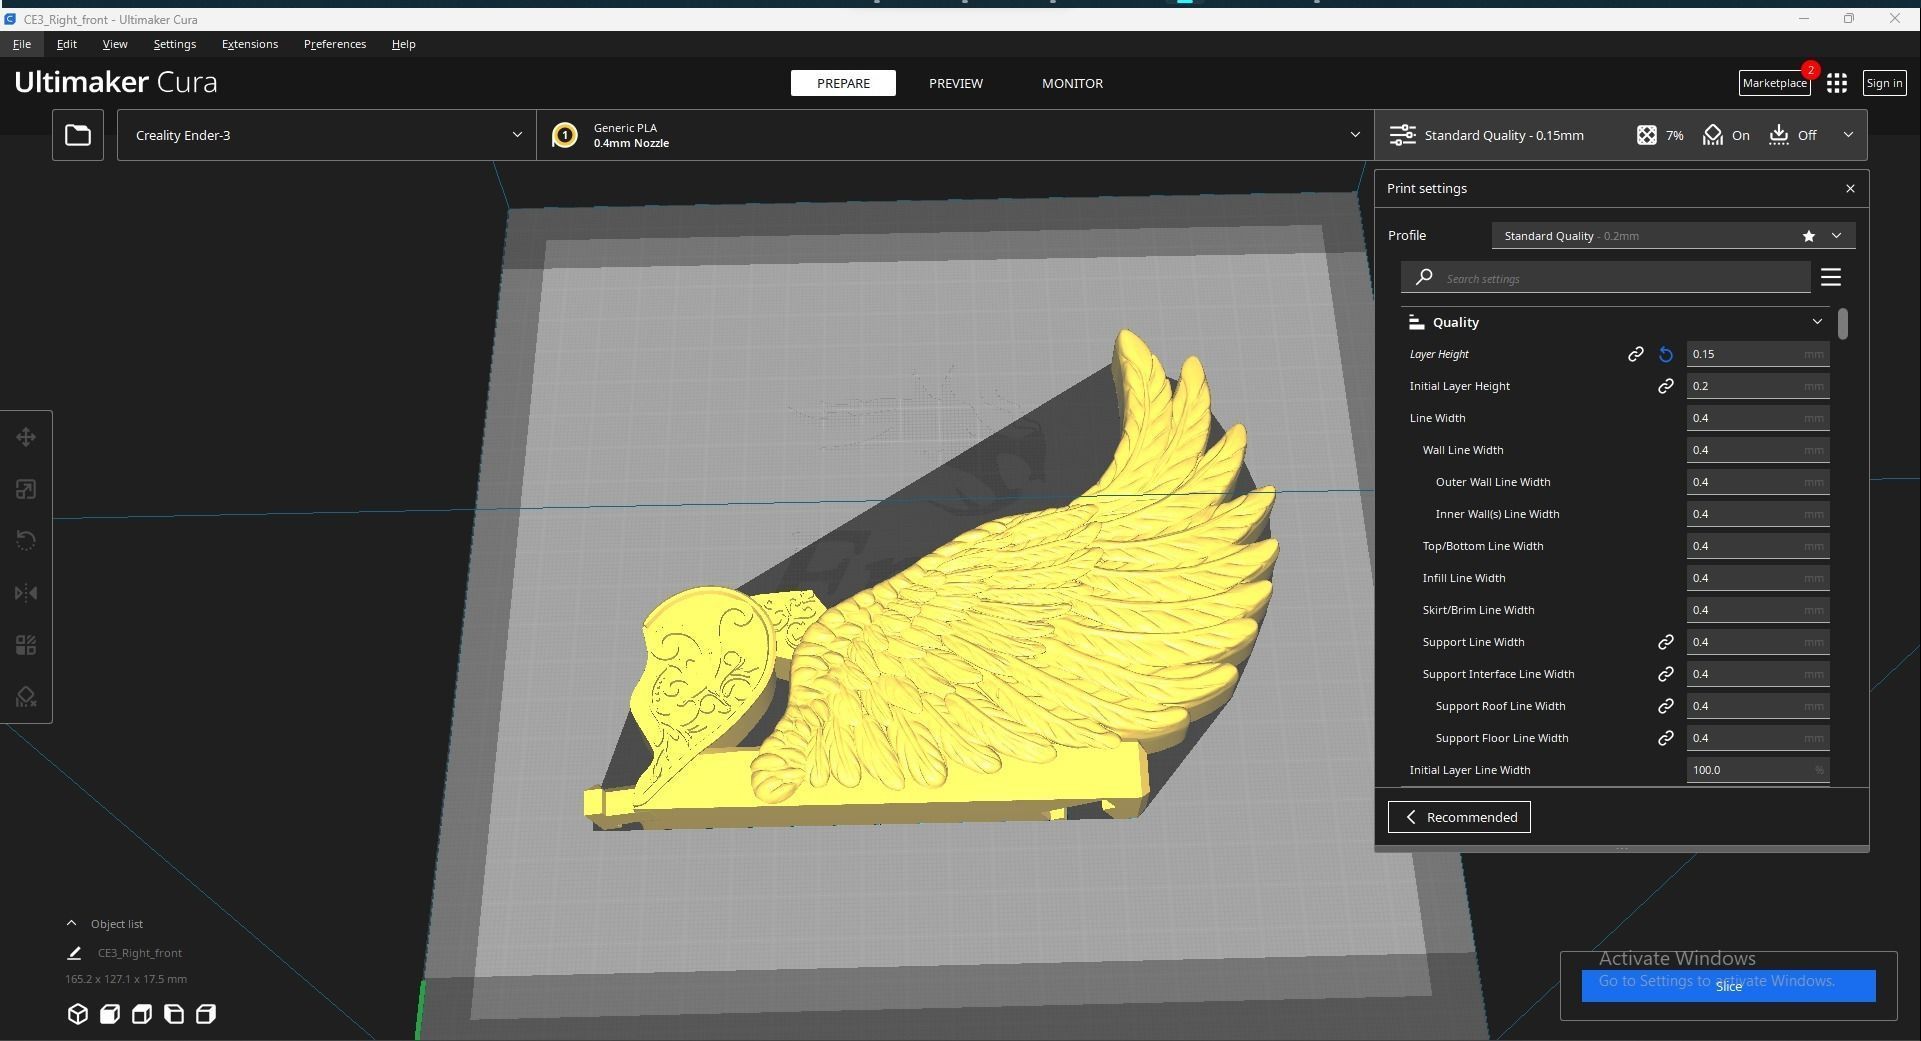This screenshot has width=1921, height=1041.
Task: Collapse the Quality settings section
Action: pyautogui.click(x=1817, y=322)
